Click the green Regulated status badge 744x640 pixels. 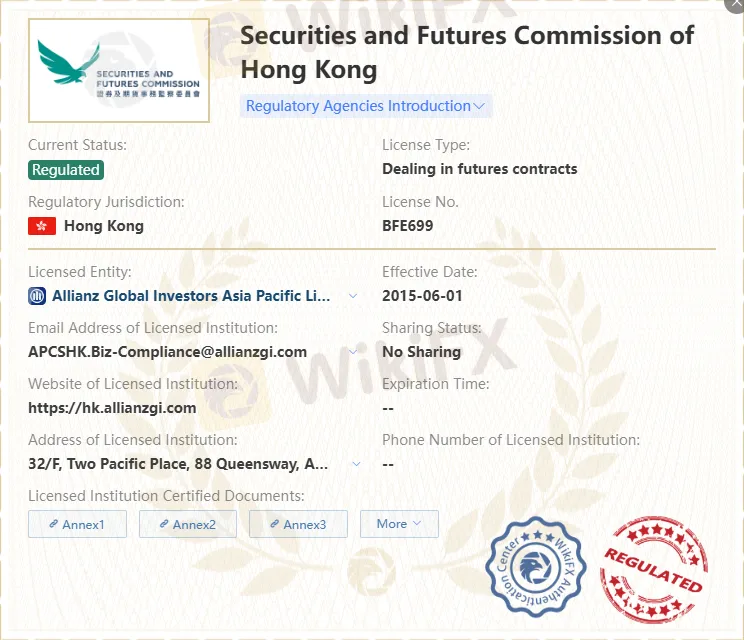(66, 170)
